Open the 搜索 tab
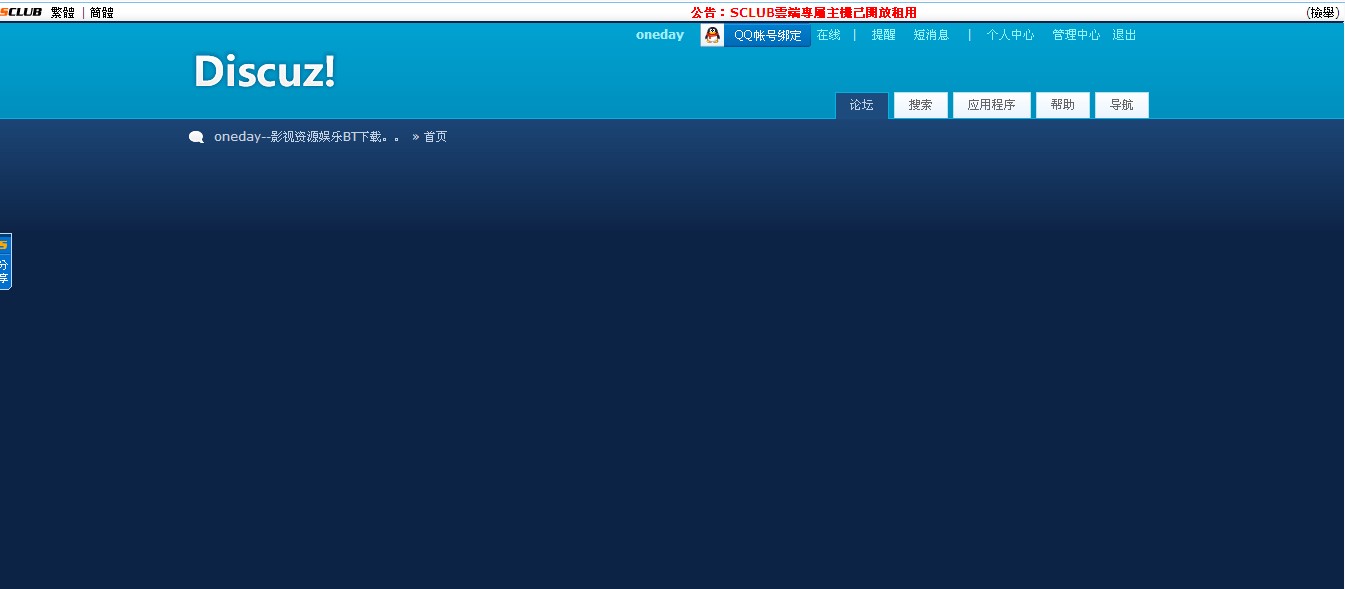The image size is (1345, 589). (x=920, y=105)
